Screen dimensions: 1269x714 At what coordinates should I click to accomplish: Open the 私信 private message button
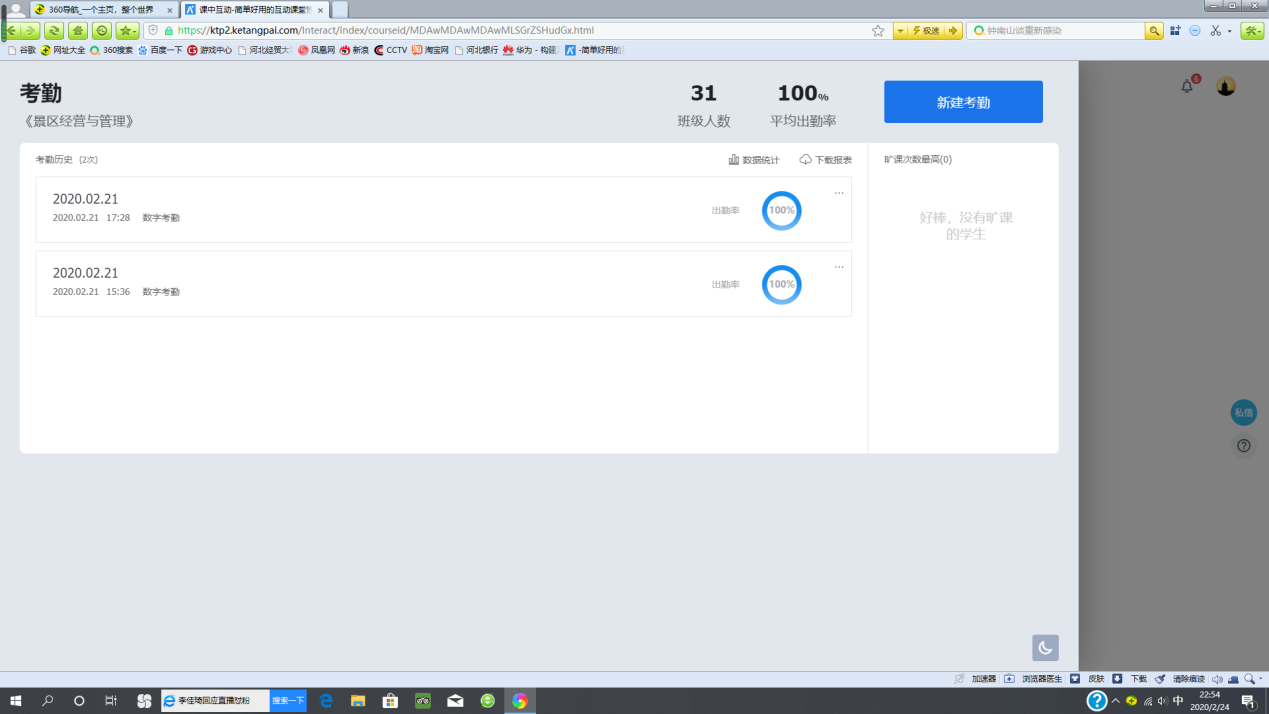(x=1243, y=412)
